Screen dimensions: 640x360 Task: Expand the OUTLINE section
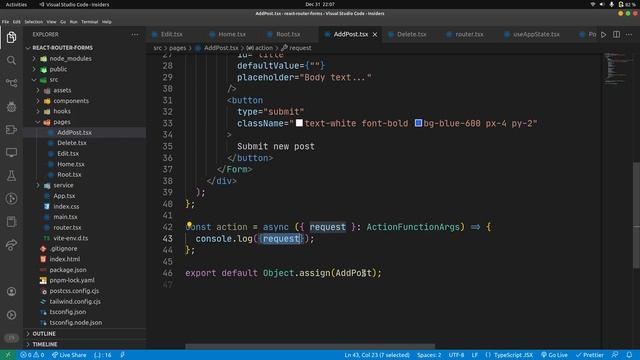85,334
